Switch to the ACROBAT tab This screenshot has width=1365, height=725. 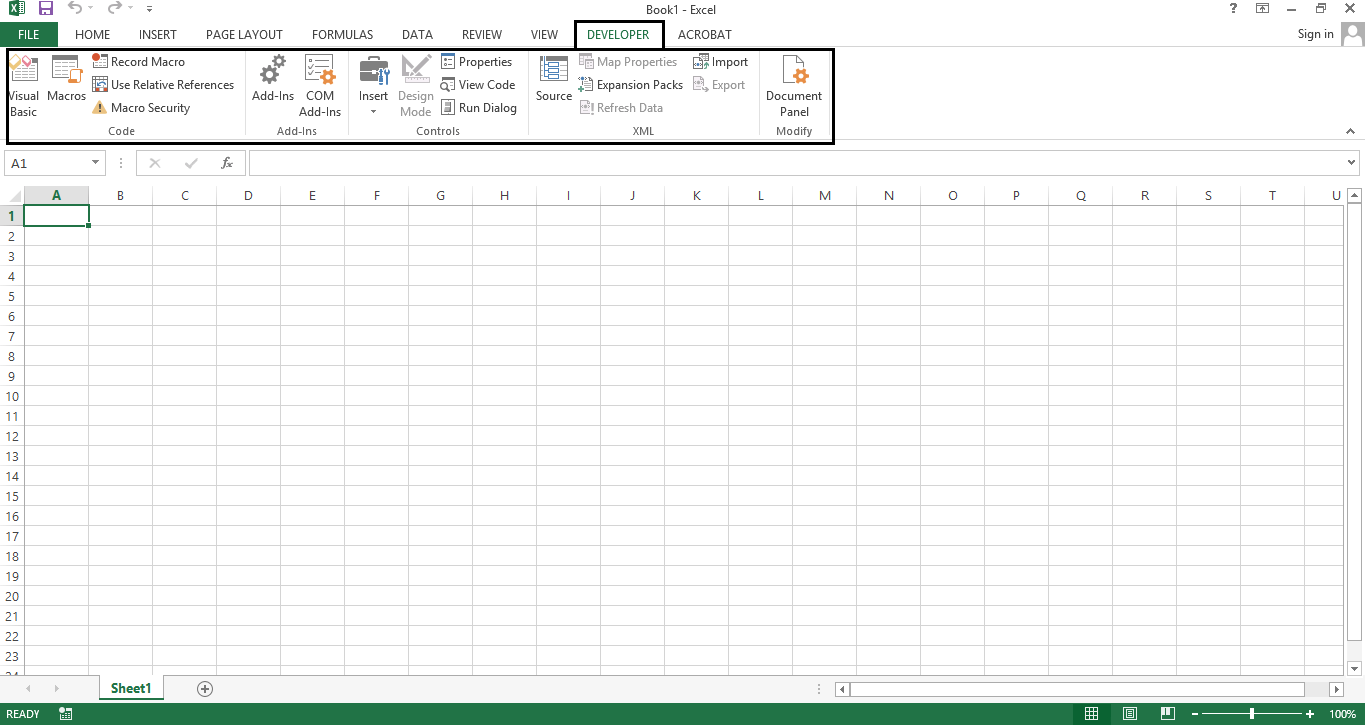coord(704,34)
